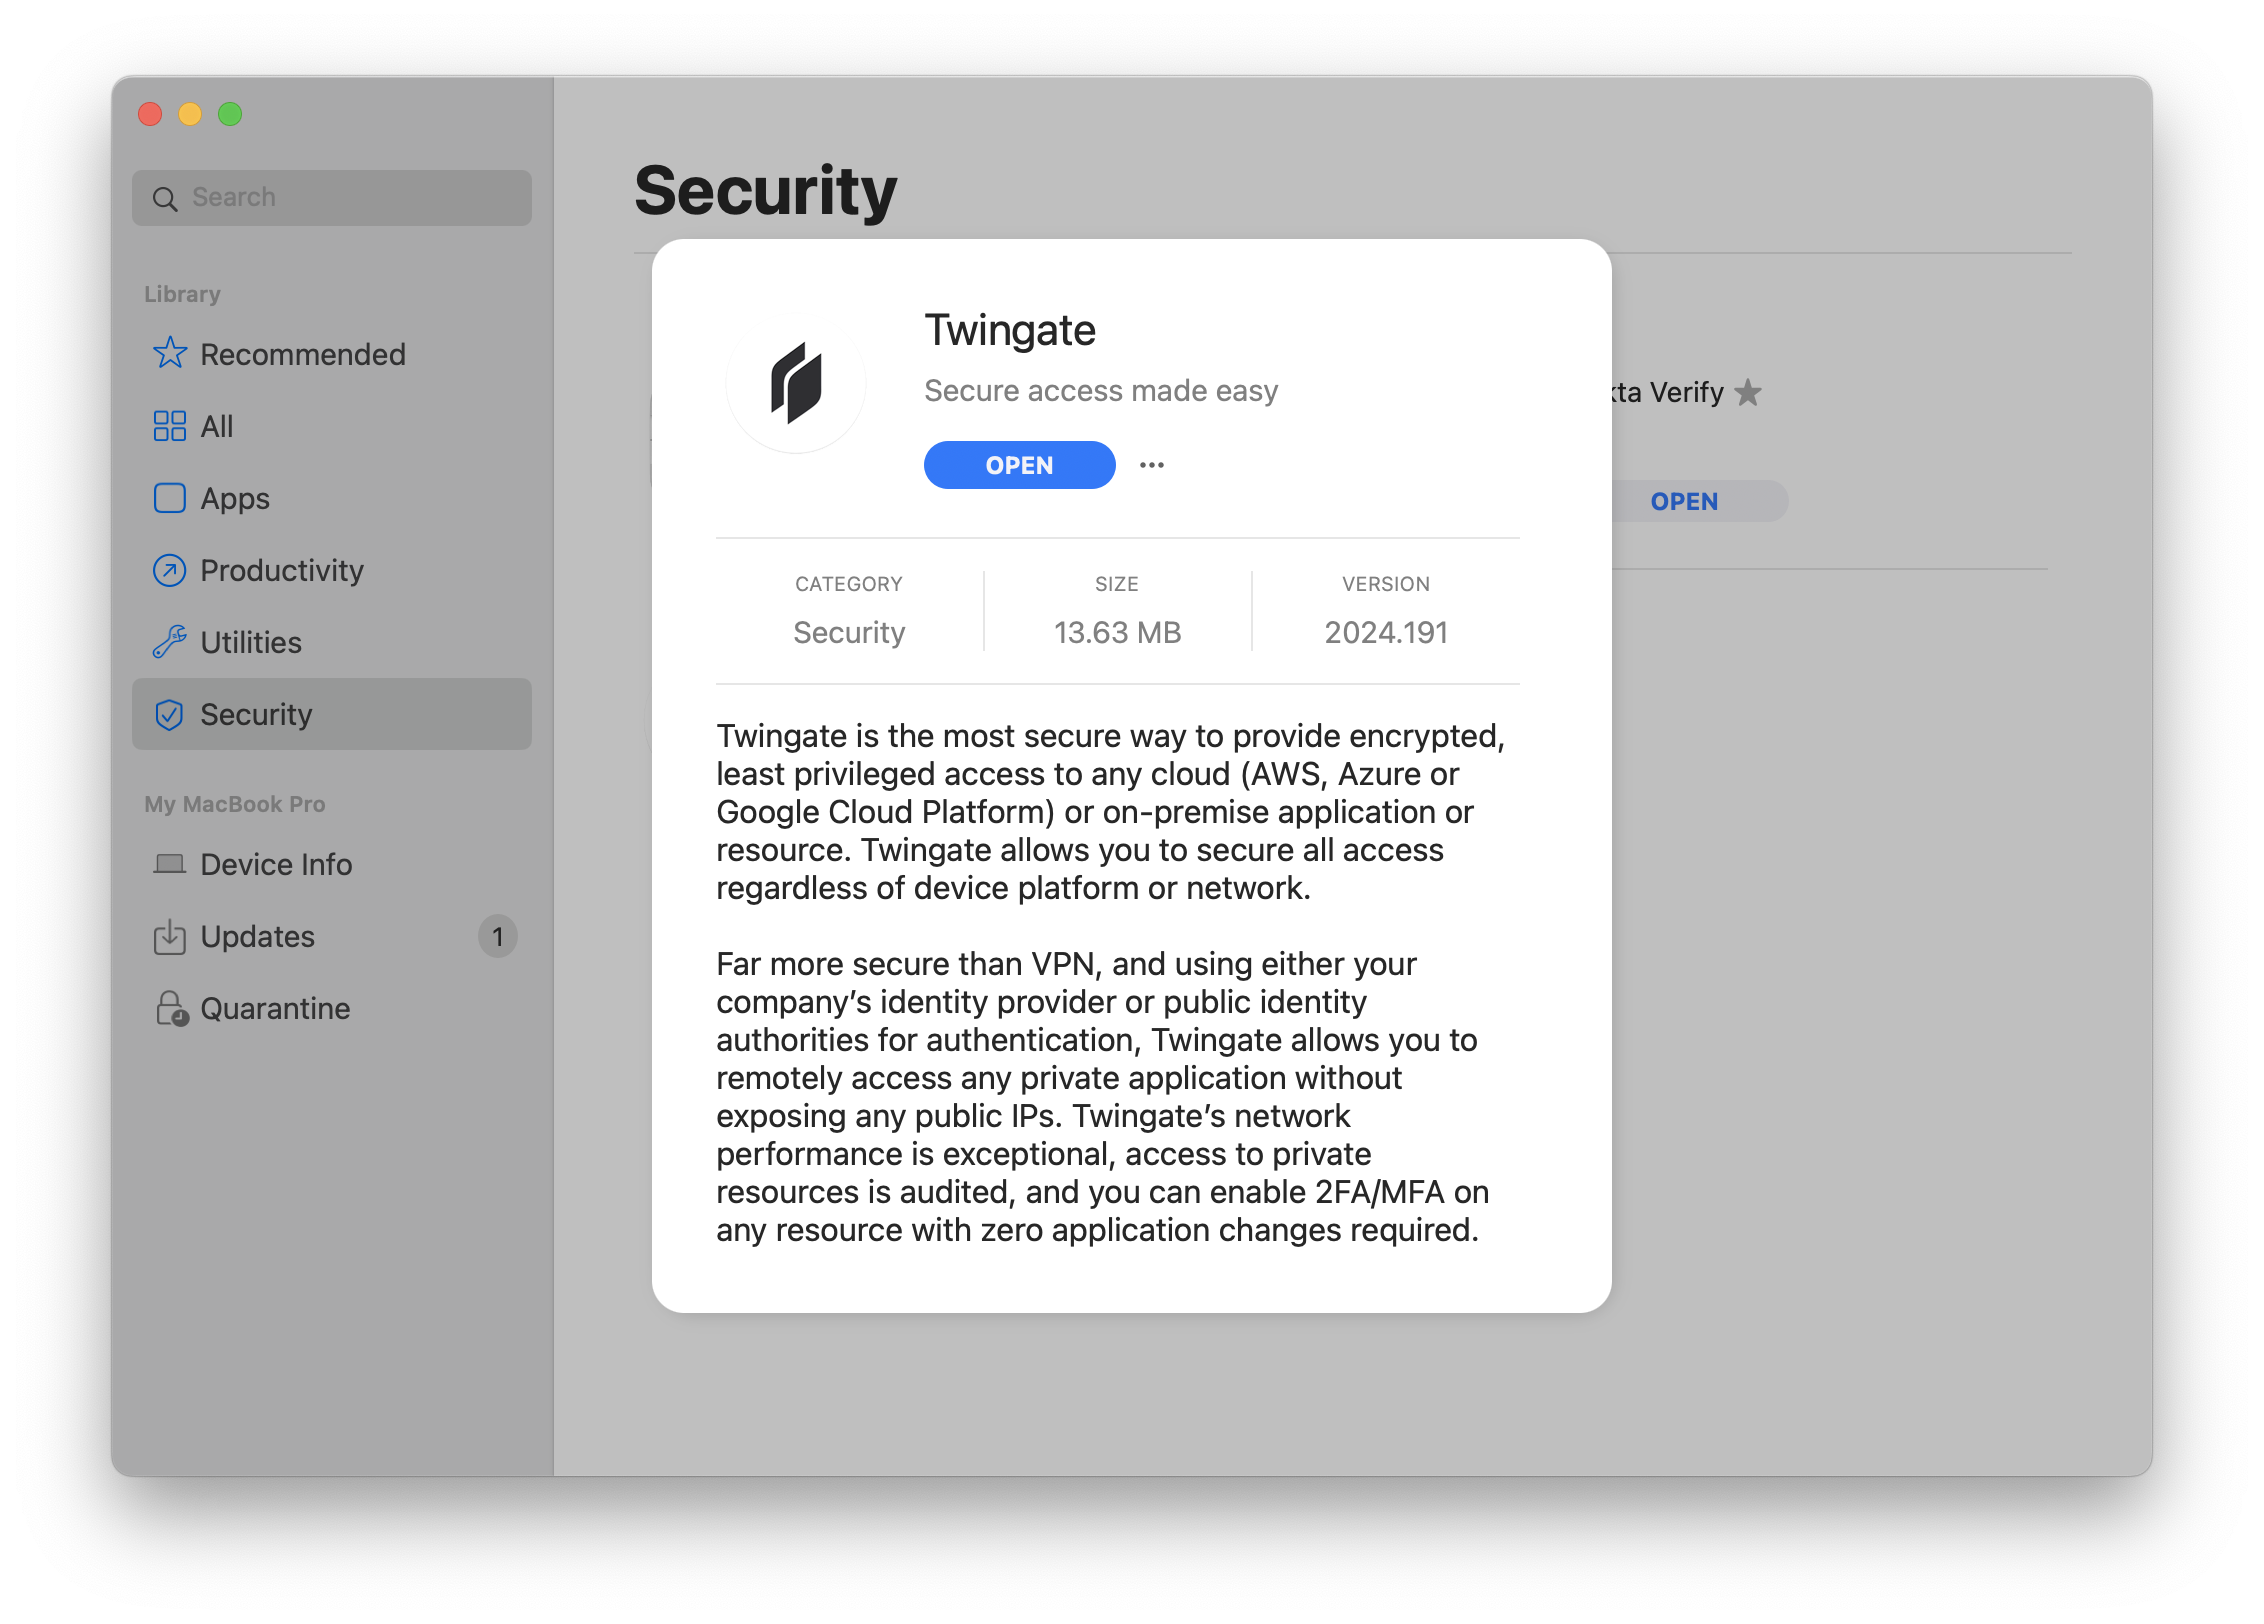Click the Okta Verify star icon
The width and height of the screenshot is (2264, 1624).
(x=1748, y=392)
